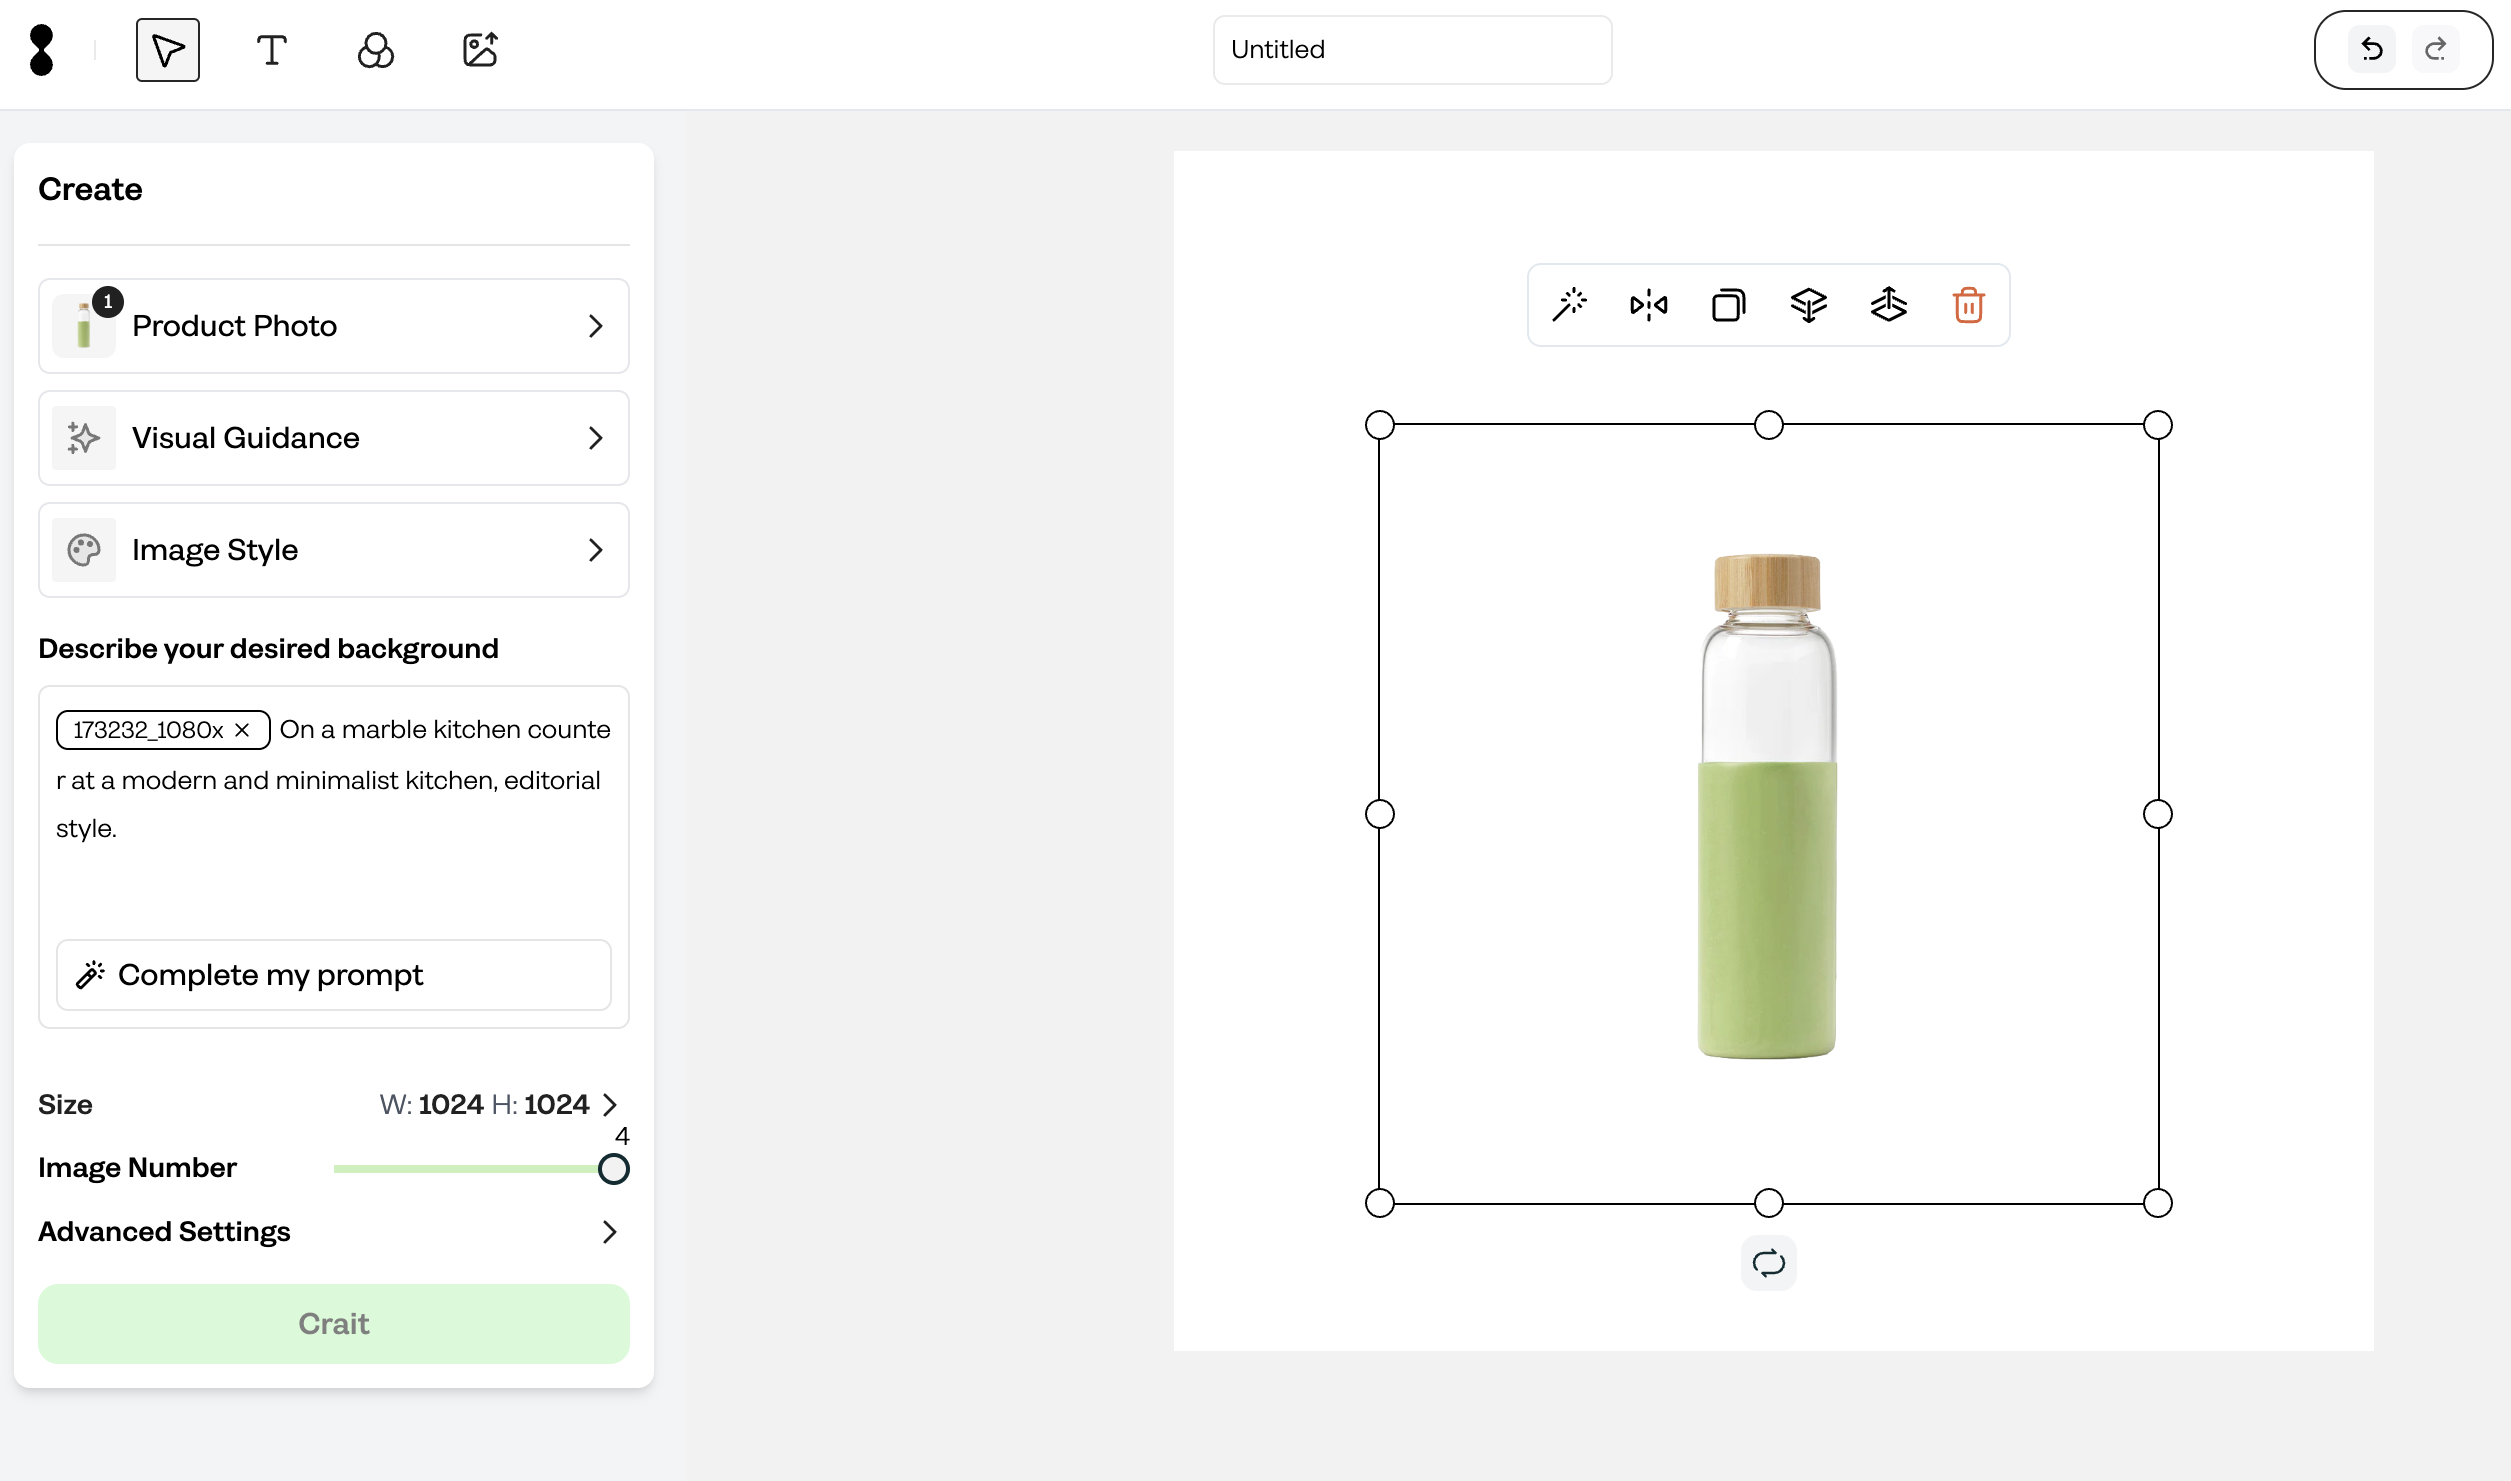Viewport: 2511px width, 1481px height.
Task: Click the 'Create' panel heading
Action: (90, 189)
